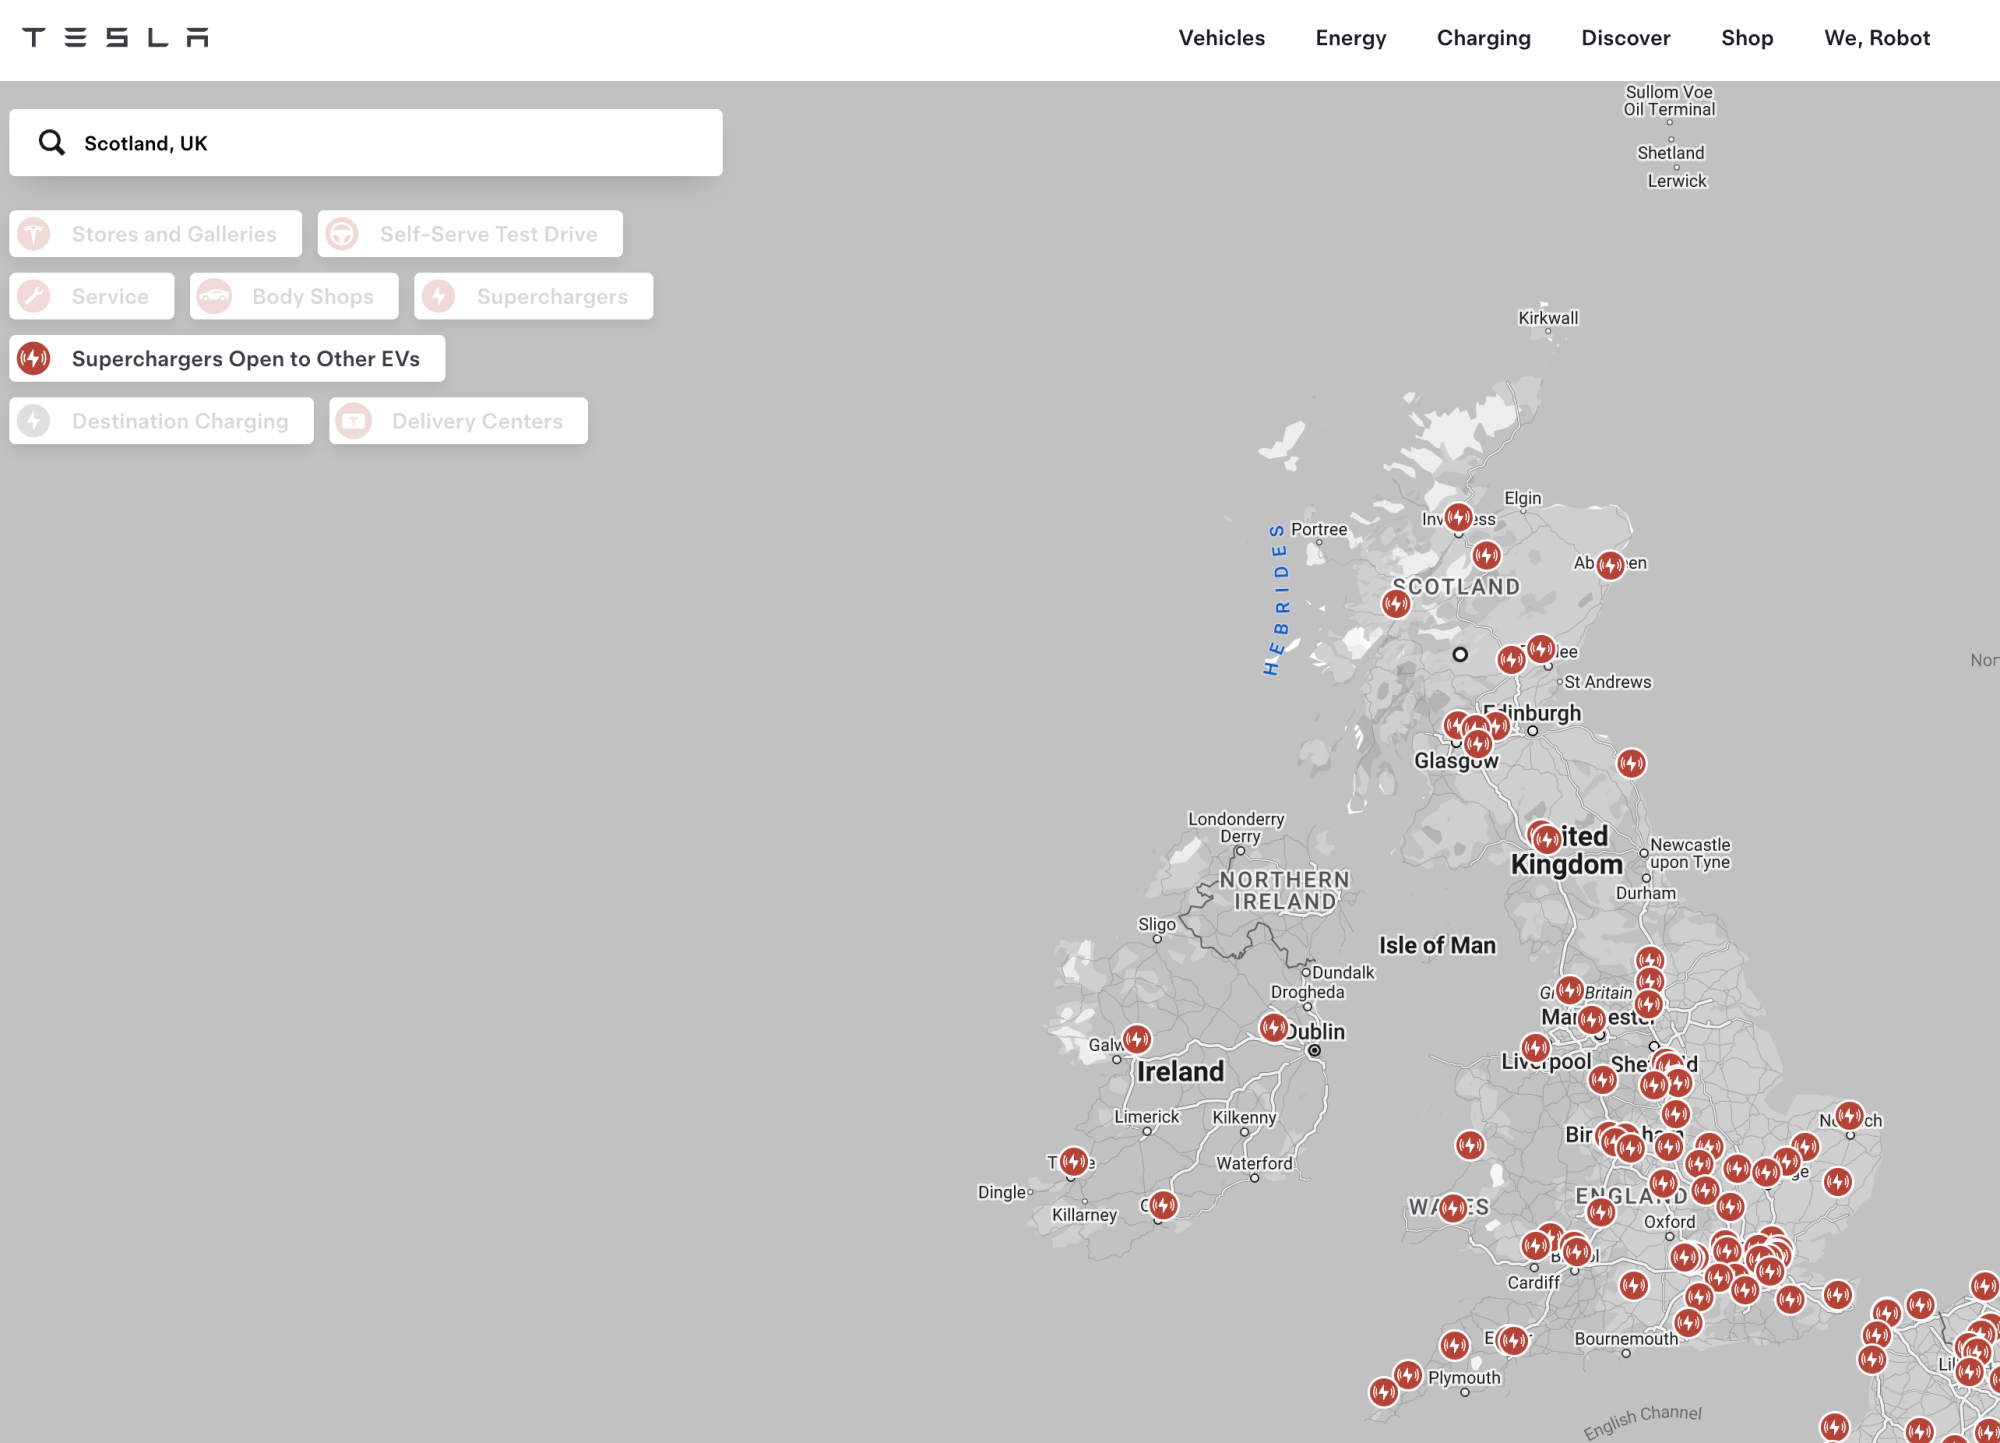Focus the Scotland, UK search field
Image resolution: width=2000 pixels, height=1443 pixels.
(x=366, y=143)
